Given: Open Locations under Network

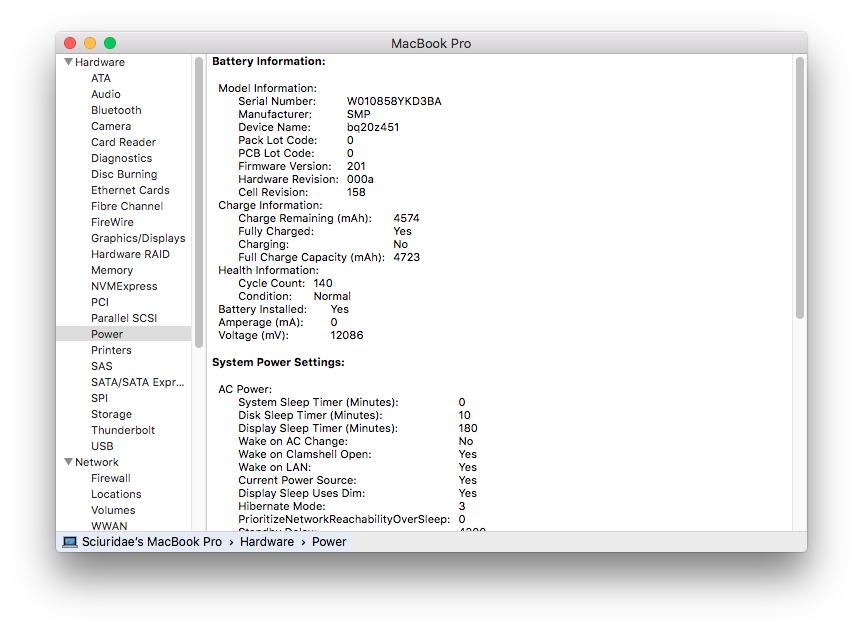Looking at the screenshot, I should tap(116, 494).
